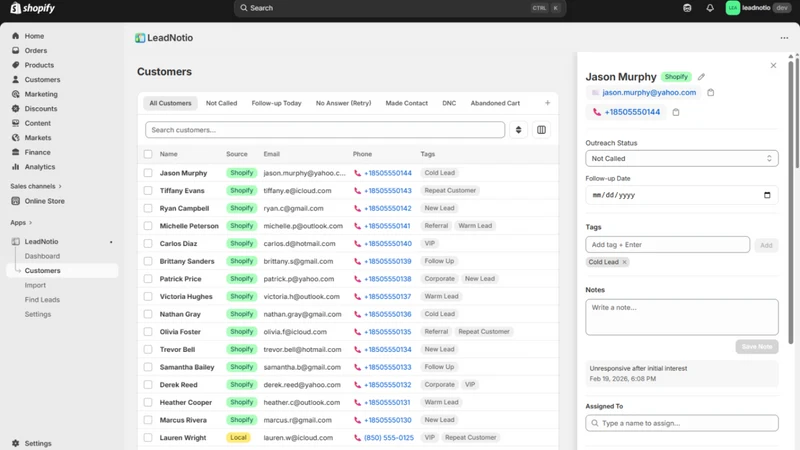Open the sort options button
800x450 pixels.
[x=518, y=130]
